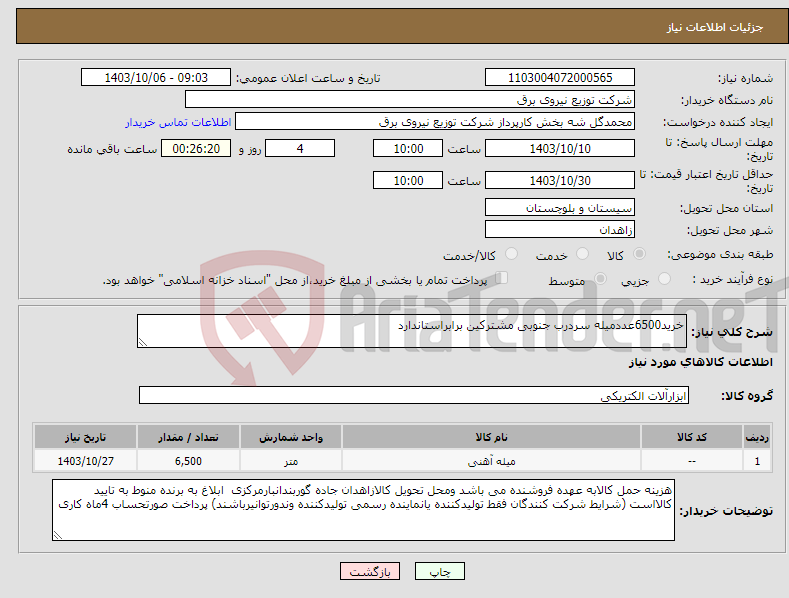Select the جزیی purchase type radio
This screenshot has height=598, width=789.
(x=664, y=278)
